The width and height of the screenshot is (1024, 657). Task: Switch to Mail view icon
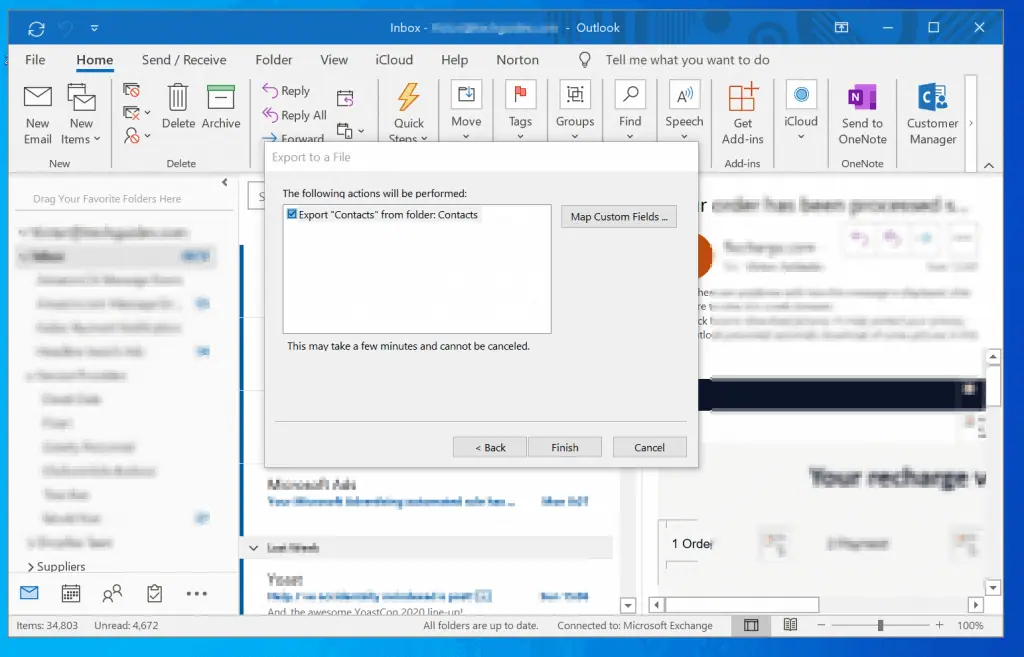click(x=29, y=593)
